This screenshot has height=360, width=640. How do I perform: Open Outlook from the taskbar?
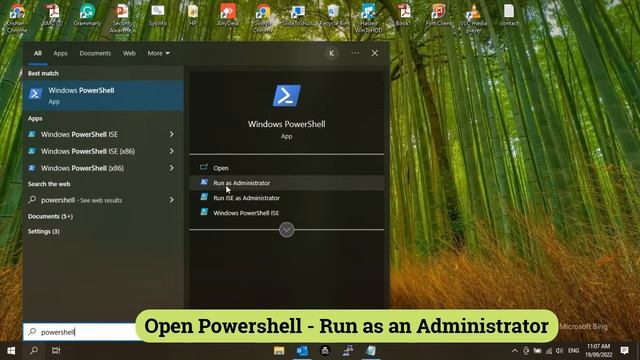[x=302, y=351]
